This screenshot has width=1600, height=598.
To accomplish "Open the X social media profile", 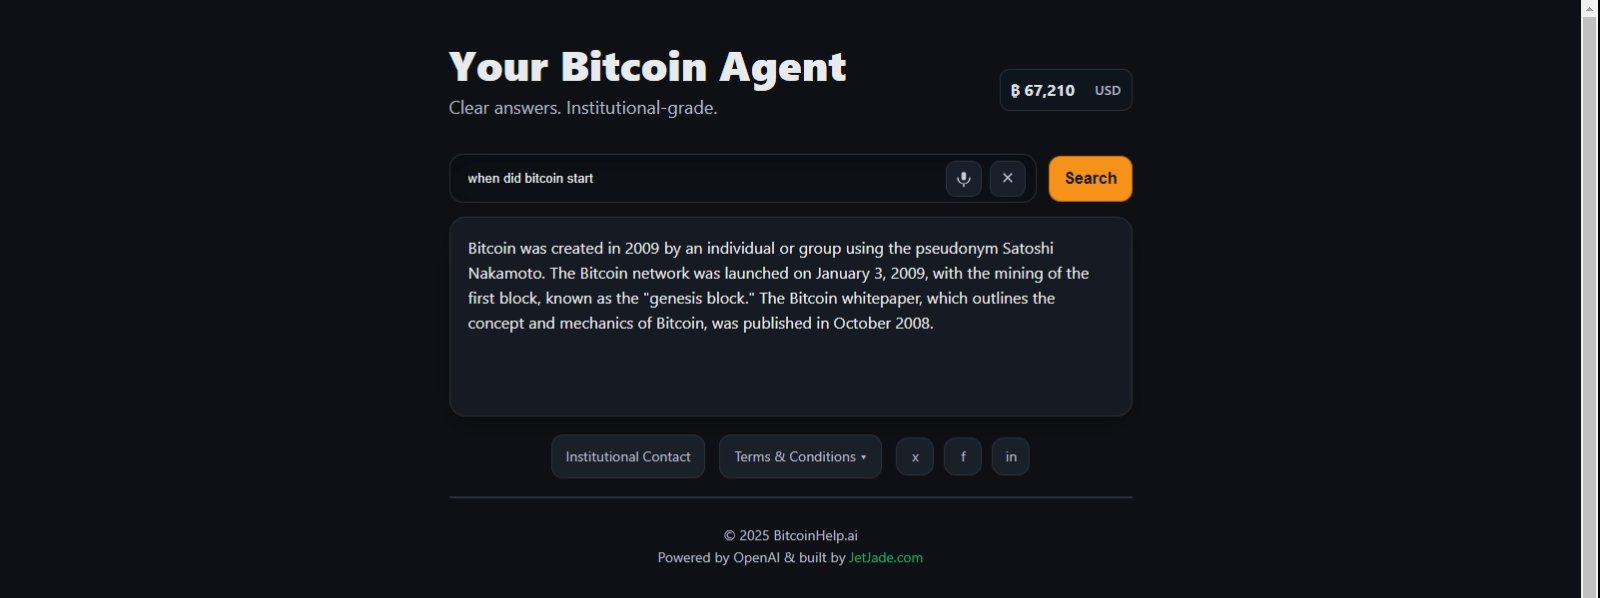I will [914, 456].
